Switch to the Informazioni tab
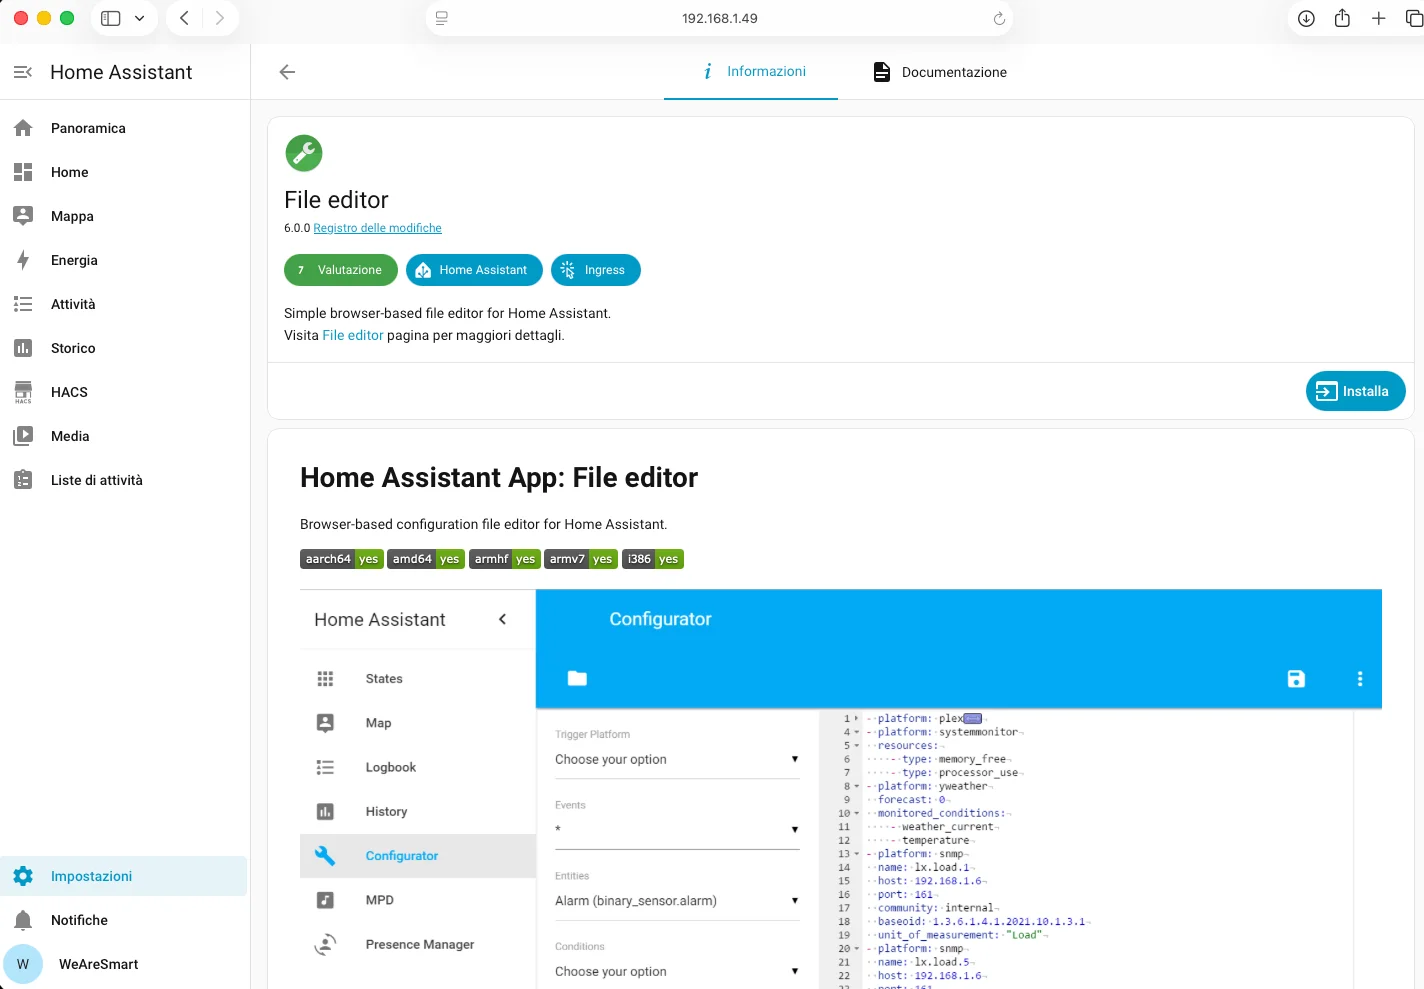The height and width of the screenshot is (989, 1424). point(751,72)
